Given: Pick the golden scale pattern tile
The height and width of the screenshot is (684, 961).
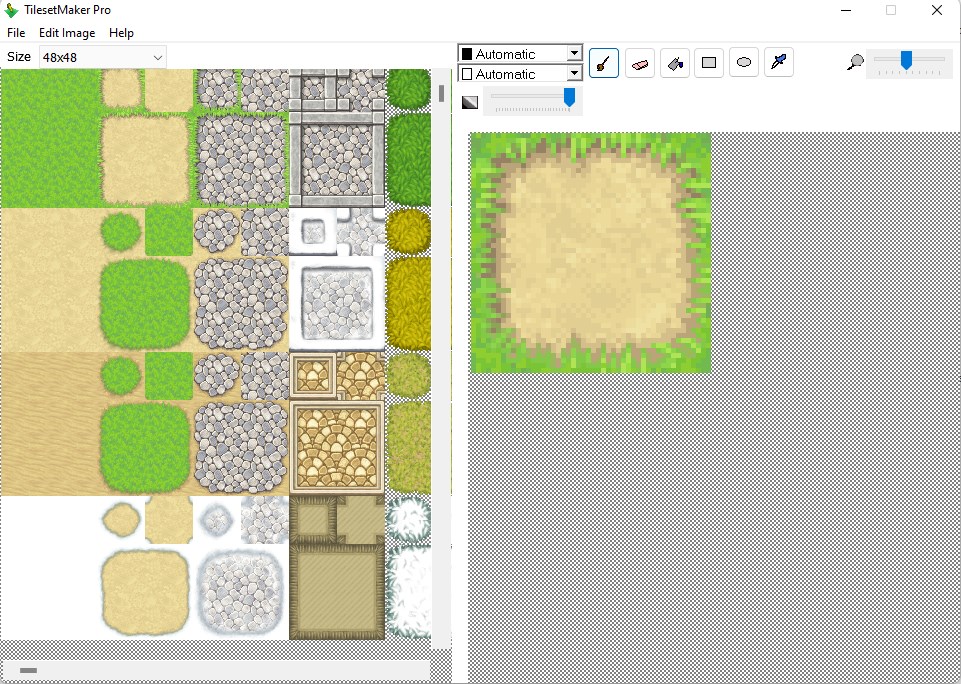Looking at the screenshot, I should (x=336, y=447).
